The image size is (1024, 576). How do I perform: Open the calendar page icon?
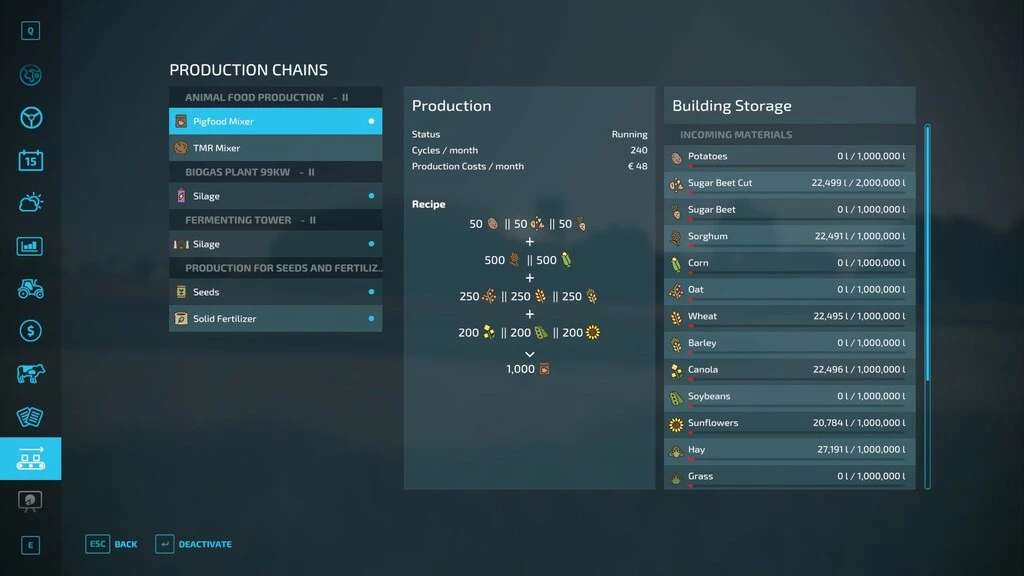pyautogui.click(x=30, y=160)
